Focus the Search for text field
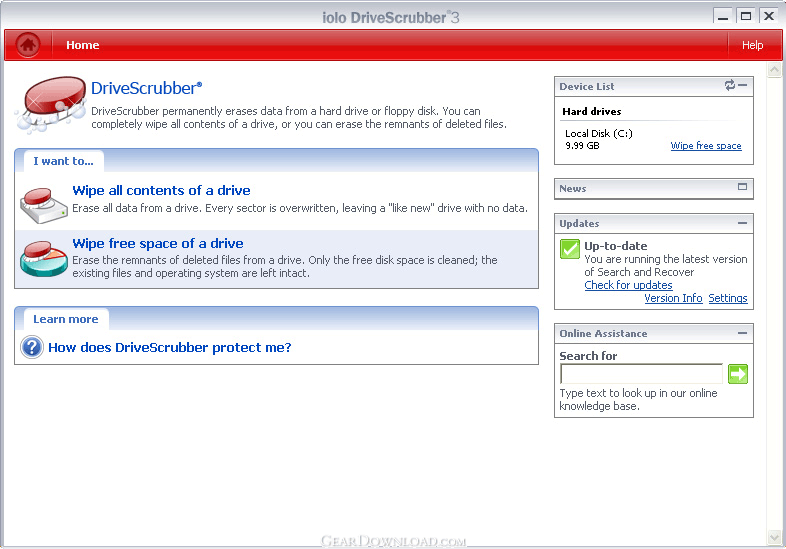Screen dimensions: 786x549 point(642,374)
